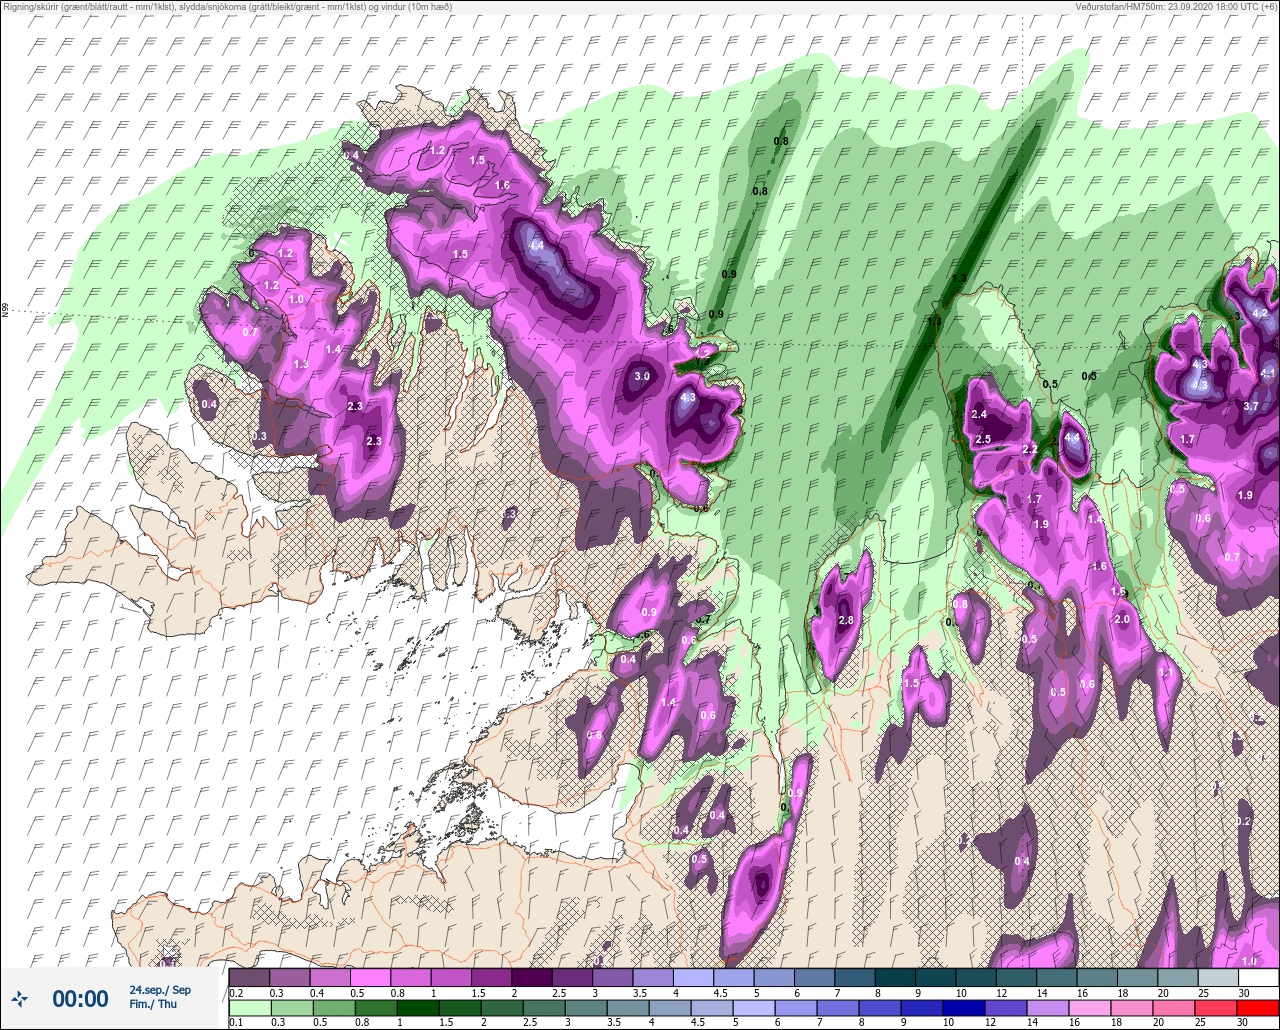Click the 2.8 precipitation value on the map
The width and height of the screenshot is (1280, 1030).
click(846, 621)
